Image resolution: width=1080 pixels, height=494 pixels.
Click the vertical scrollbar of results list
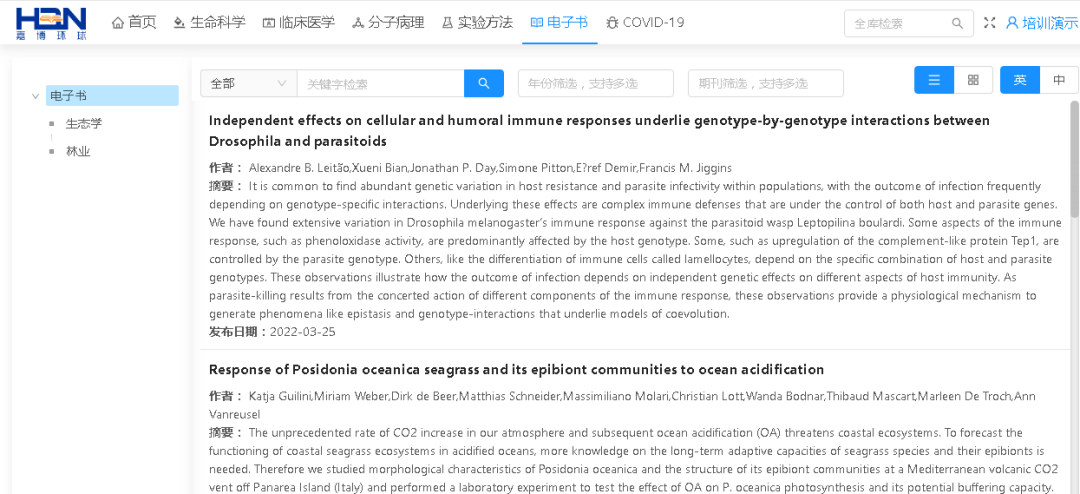pos(1074,160)
